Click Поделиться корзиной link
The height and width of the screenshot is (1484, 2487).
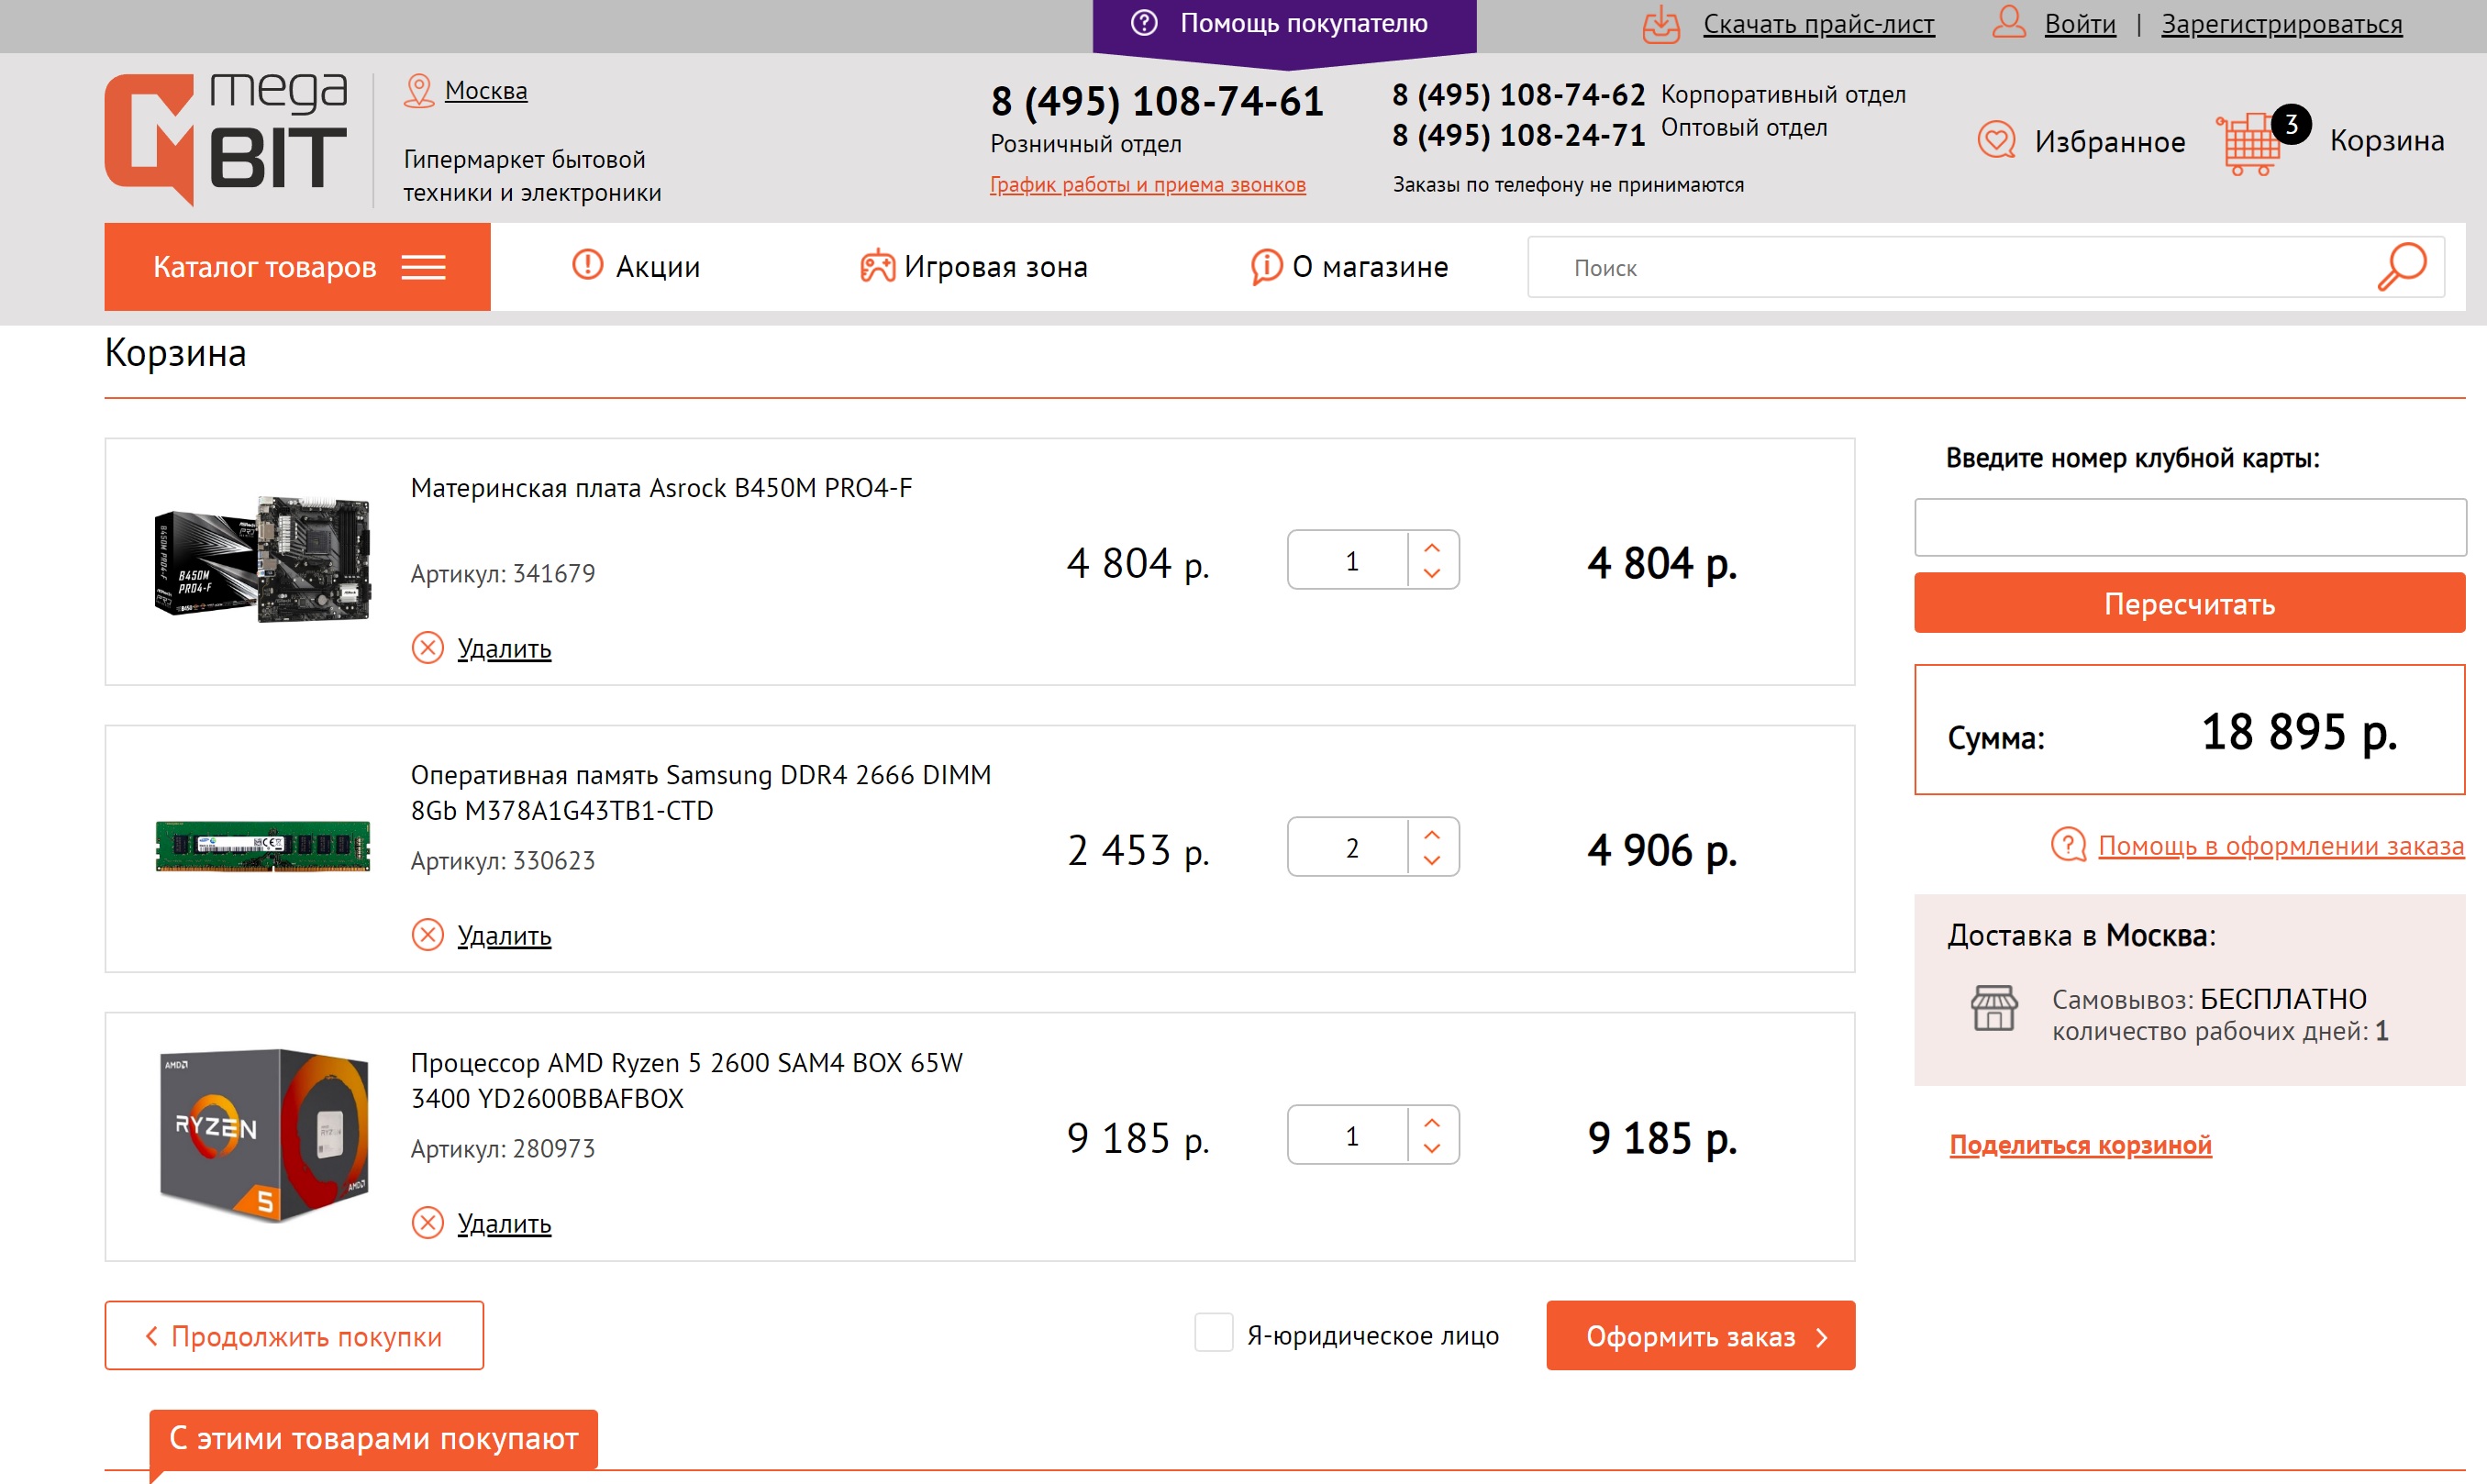tap(2080, 1145)
